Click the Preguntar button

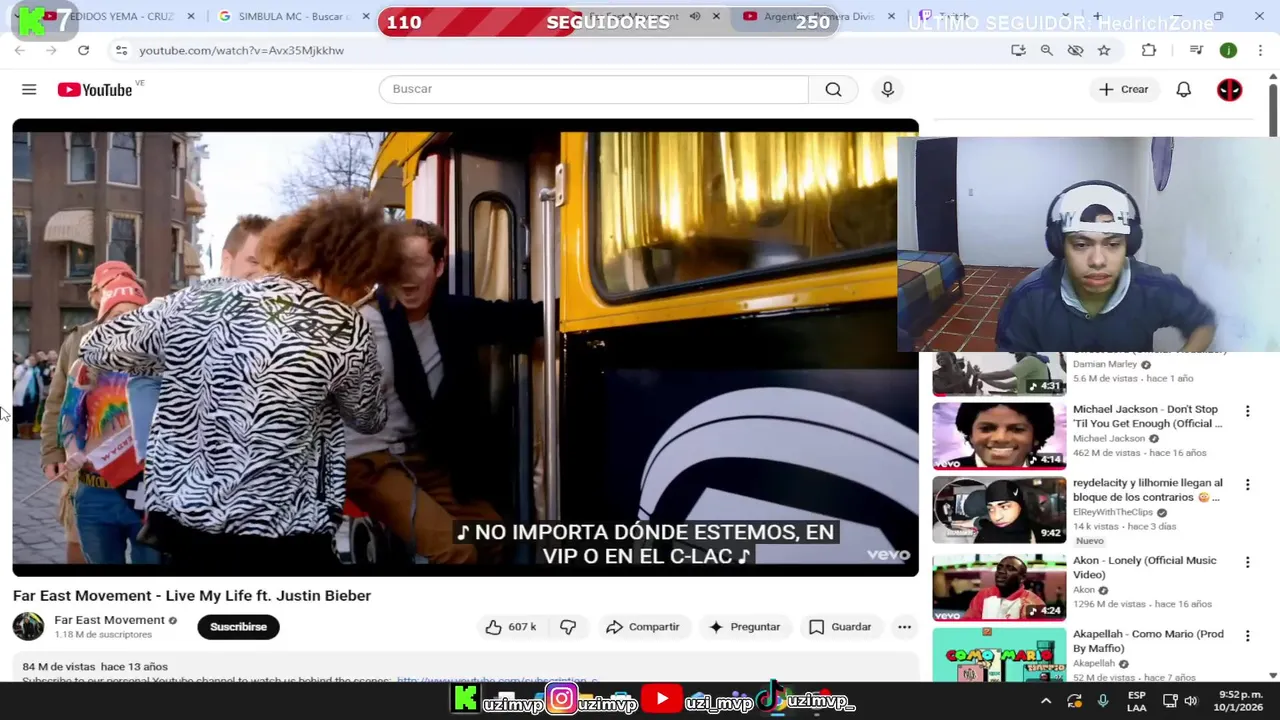(x=744, y=627)
